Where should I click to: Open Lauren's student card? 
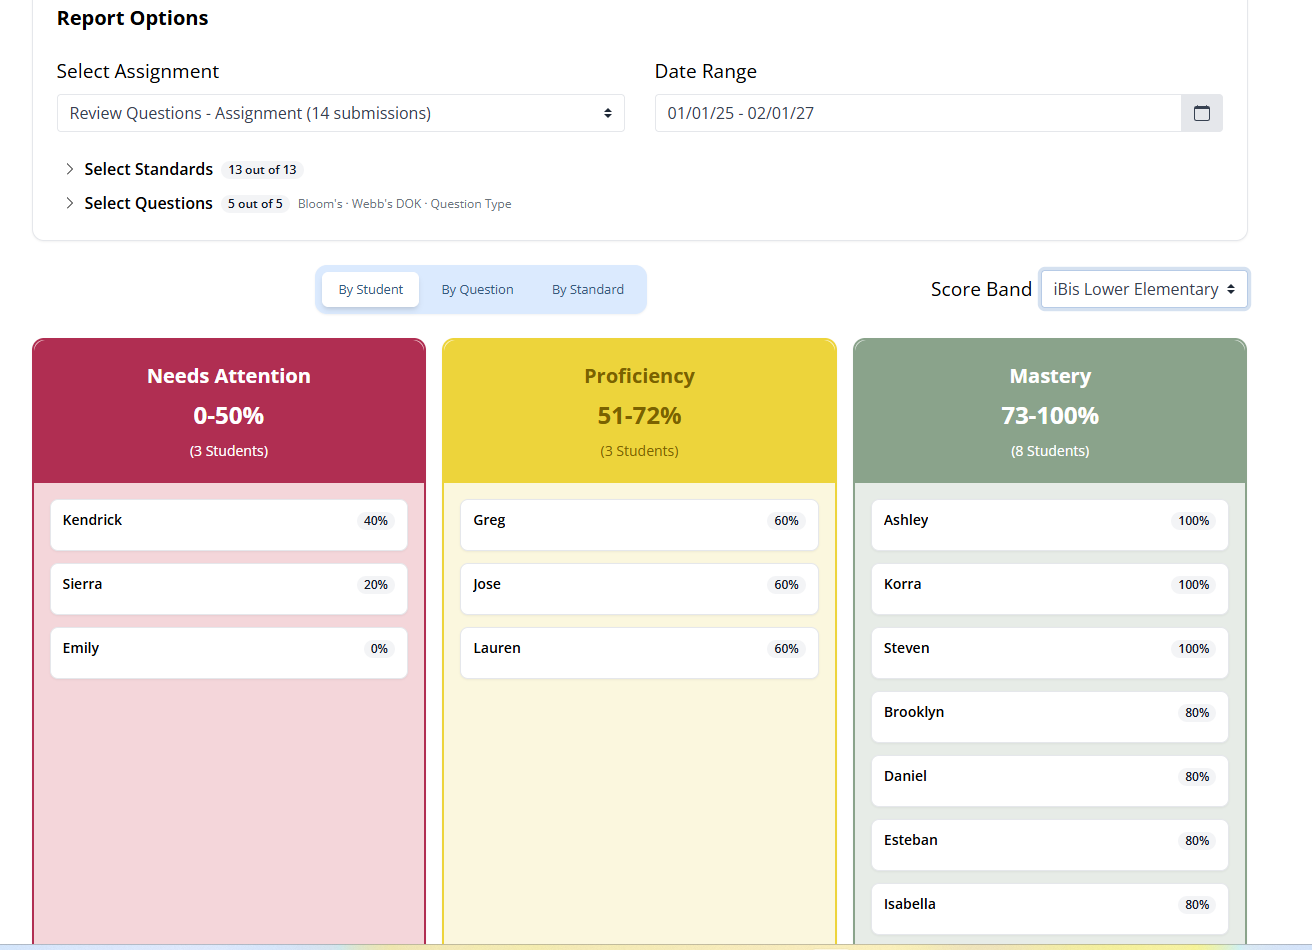pos(639,653)
